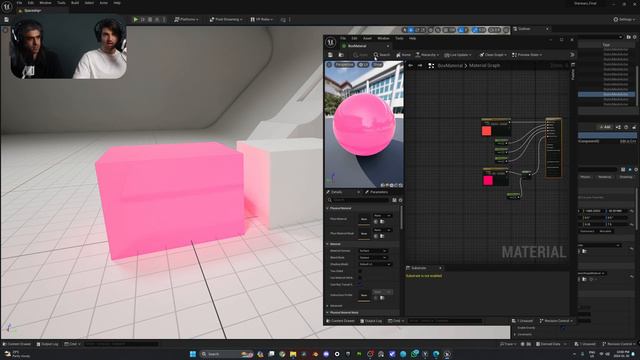Open the Edit menu in main editor
This screenshot has width=640, height=360.
coord(31,3)
